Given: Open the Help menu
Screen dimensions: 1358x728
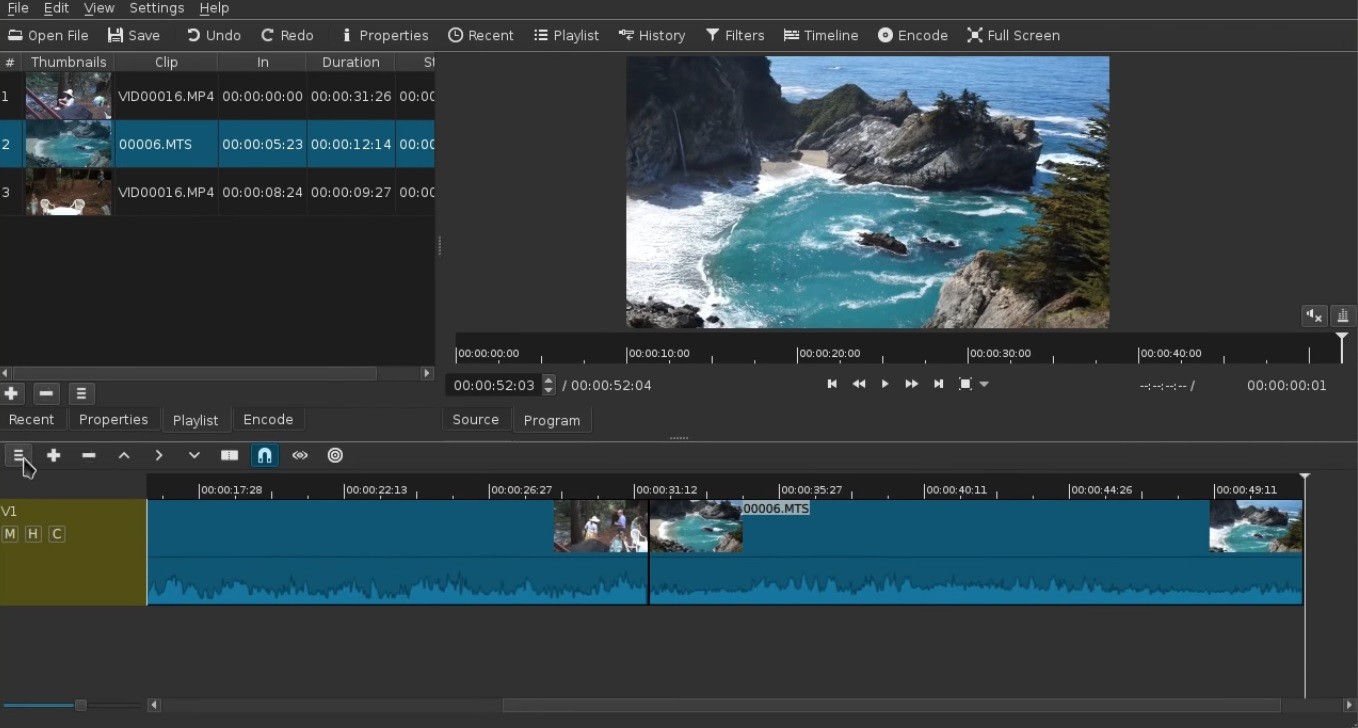Looking at the screenshot, I should click(x=214, y=8).
